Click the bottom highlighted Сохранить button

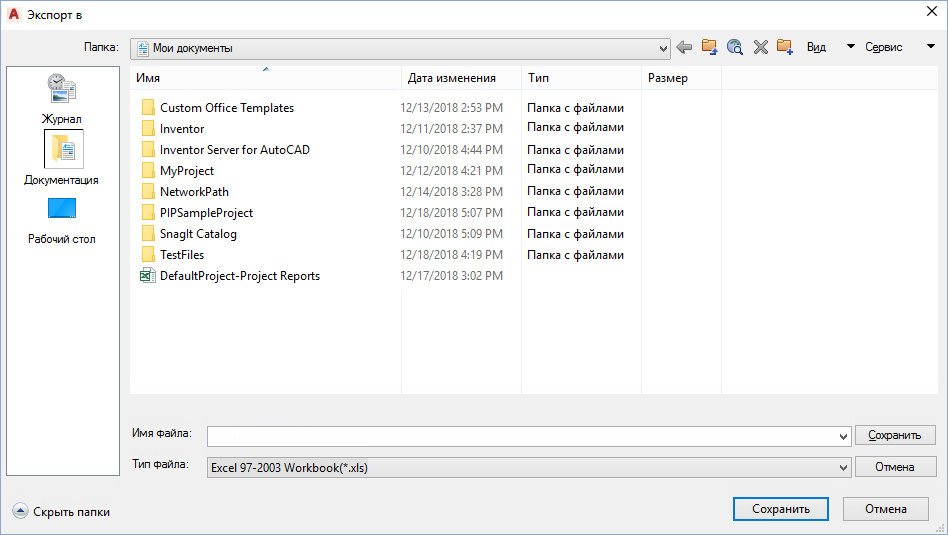point(781,509)
